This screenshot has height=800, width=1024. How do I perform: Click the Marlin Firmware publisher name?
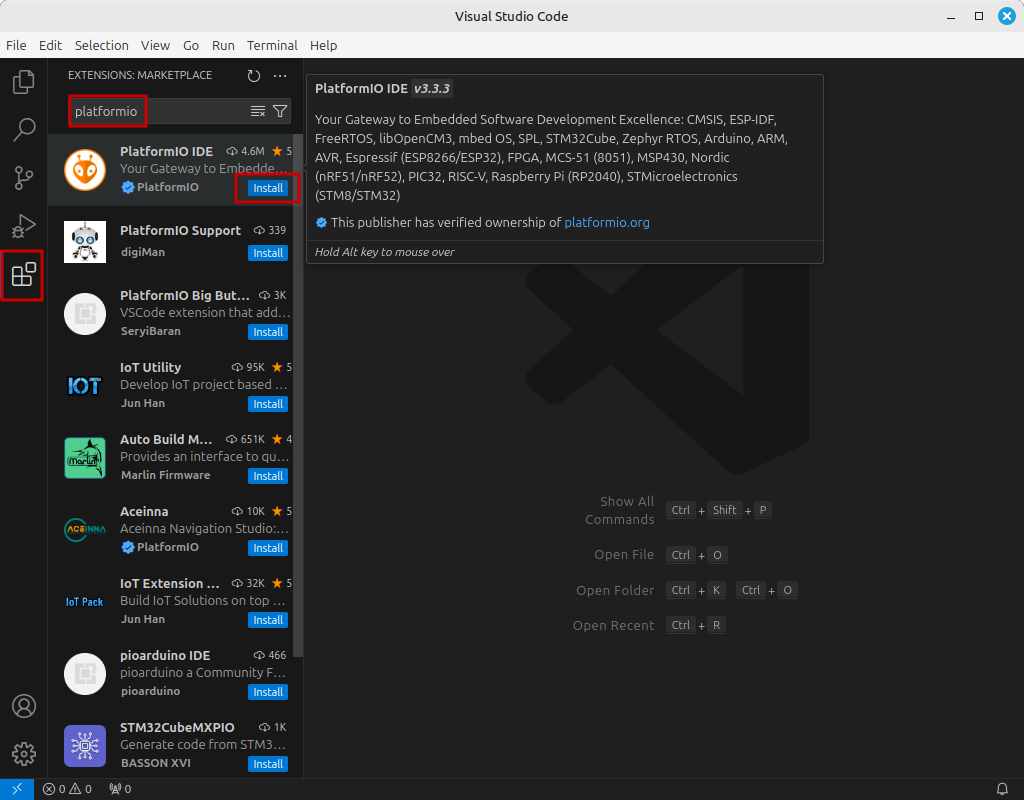click(x=166, y=475)
